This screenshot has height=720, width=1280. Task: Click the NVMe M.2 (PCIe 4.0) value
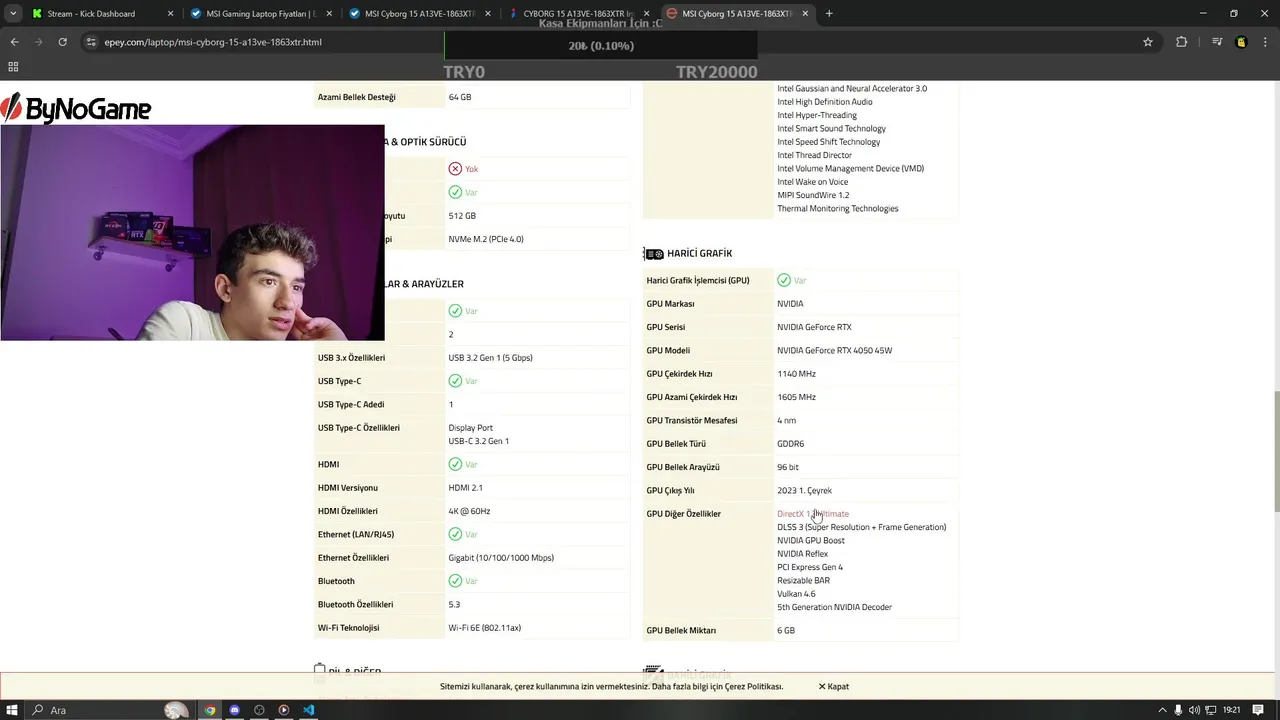tap(486, 239)
